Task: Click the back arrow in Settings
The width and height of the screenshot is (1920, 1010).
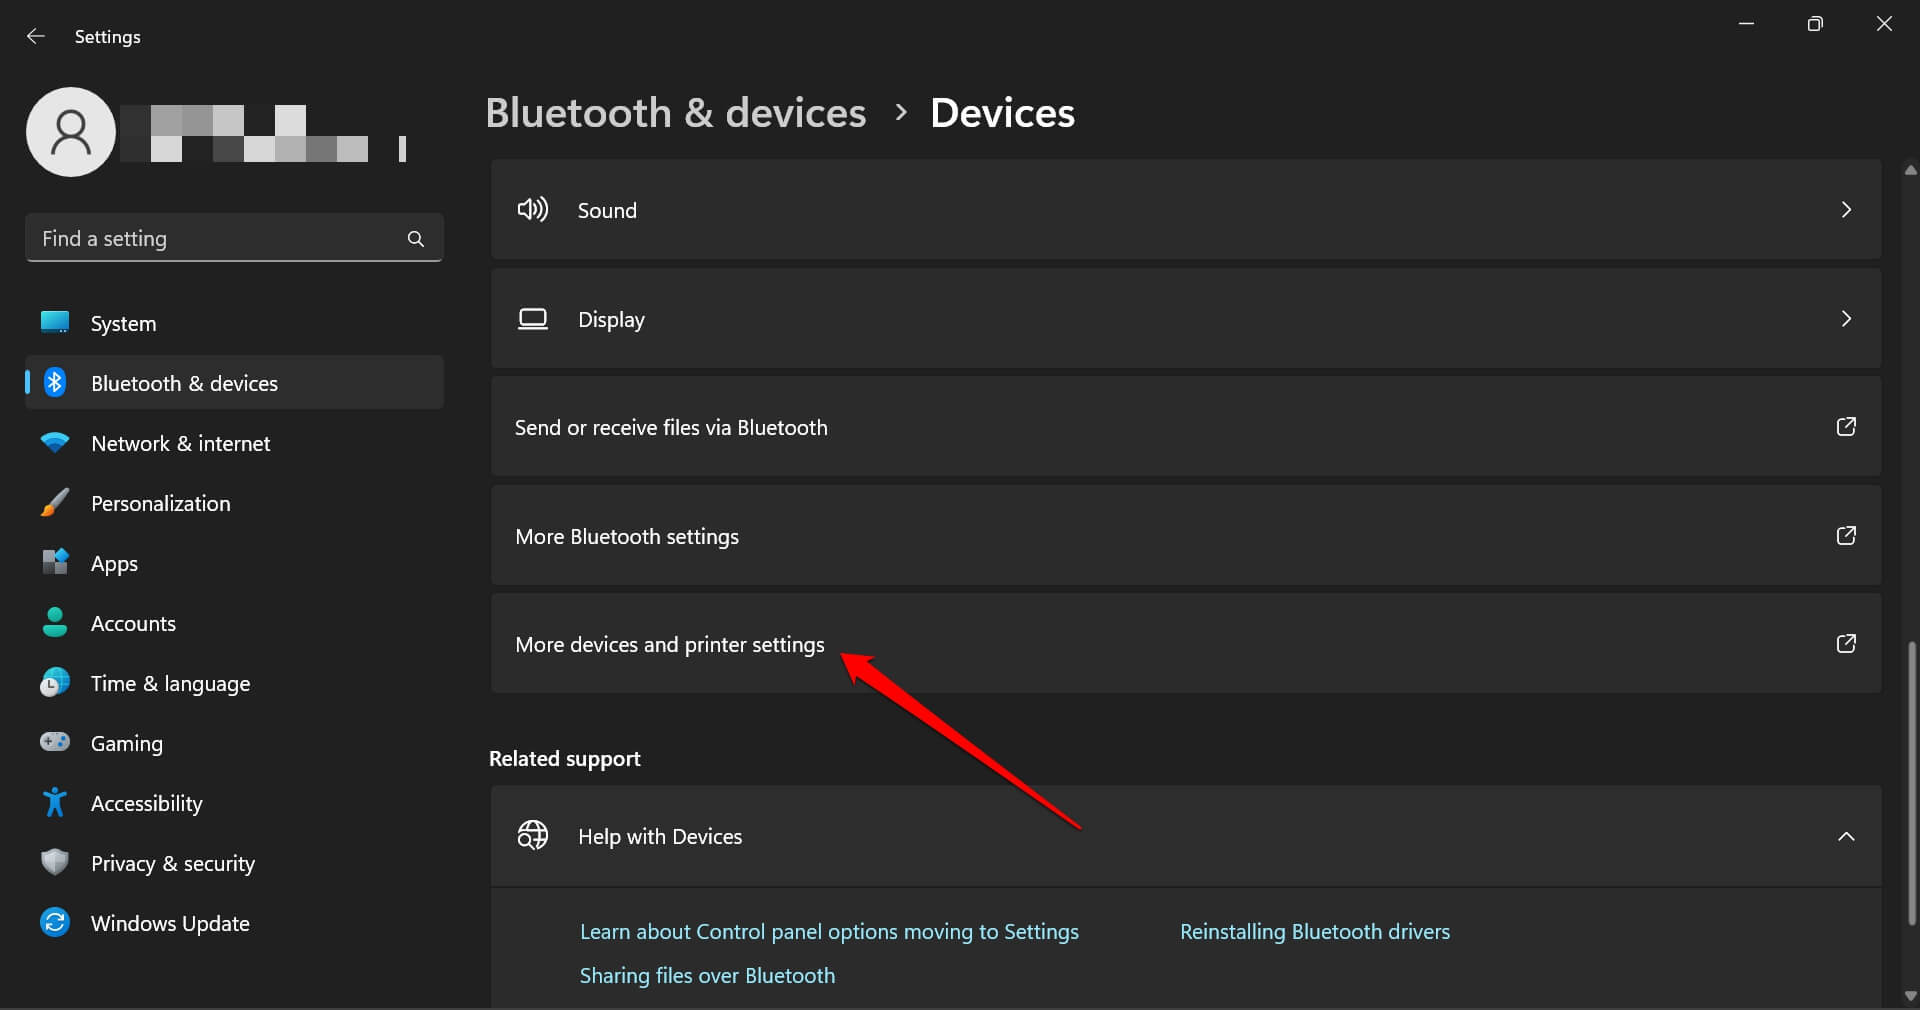Action: pyautogui.click(x=36, y=36)
